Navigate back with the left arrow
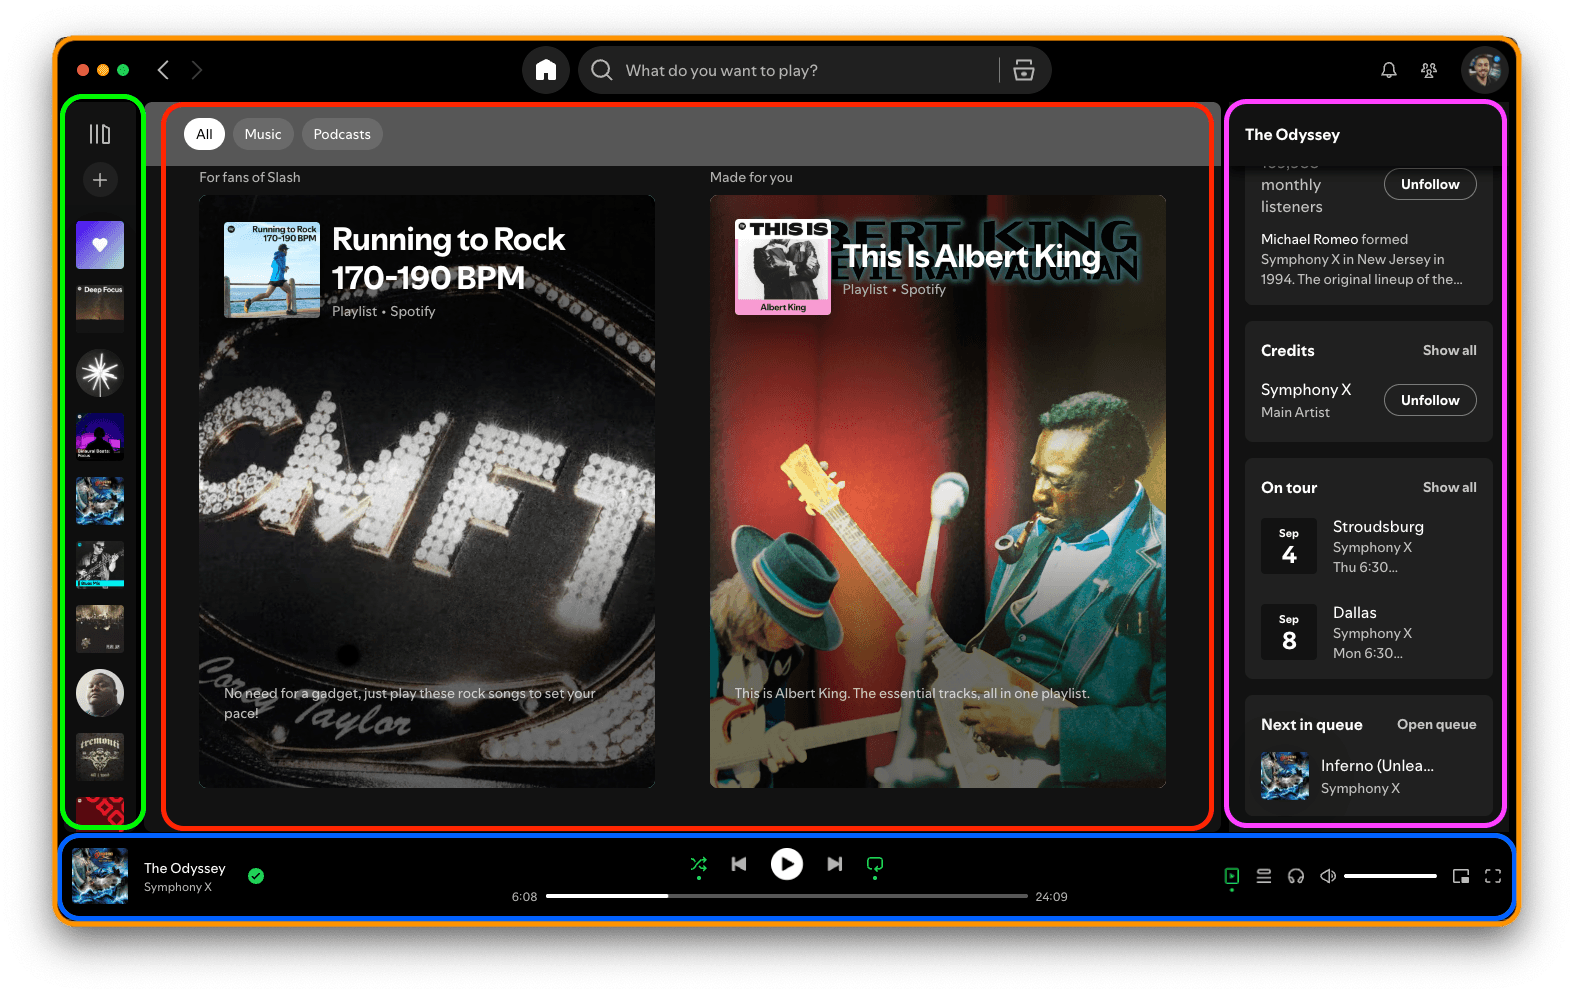The width and height of the screenshot is (1573, 994). coord(164,70)
